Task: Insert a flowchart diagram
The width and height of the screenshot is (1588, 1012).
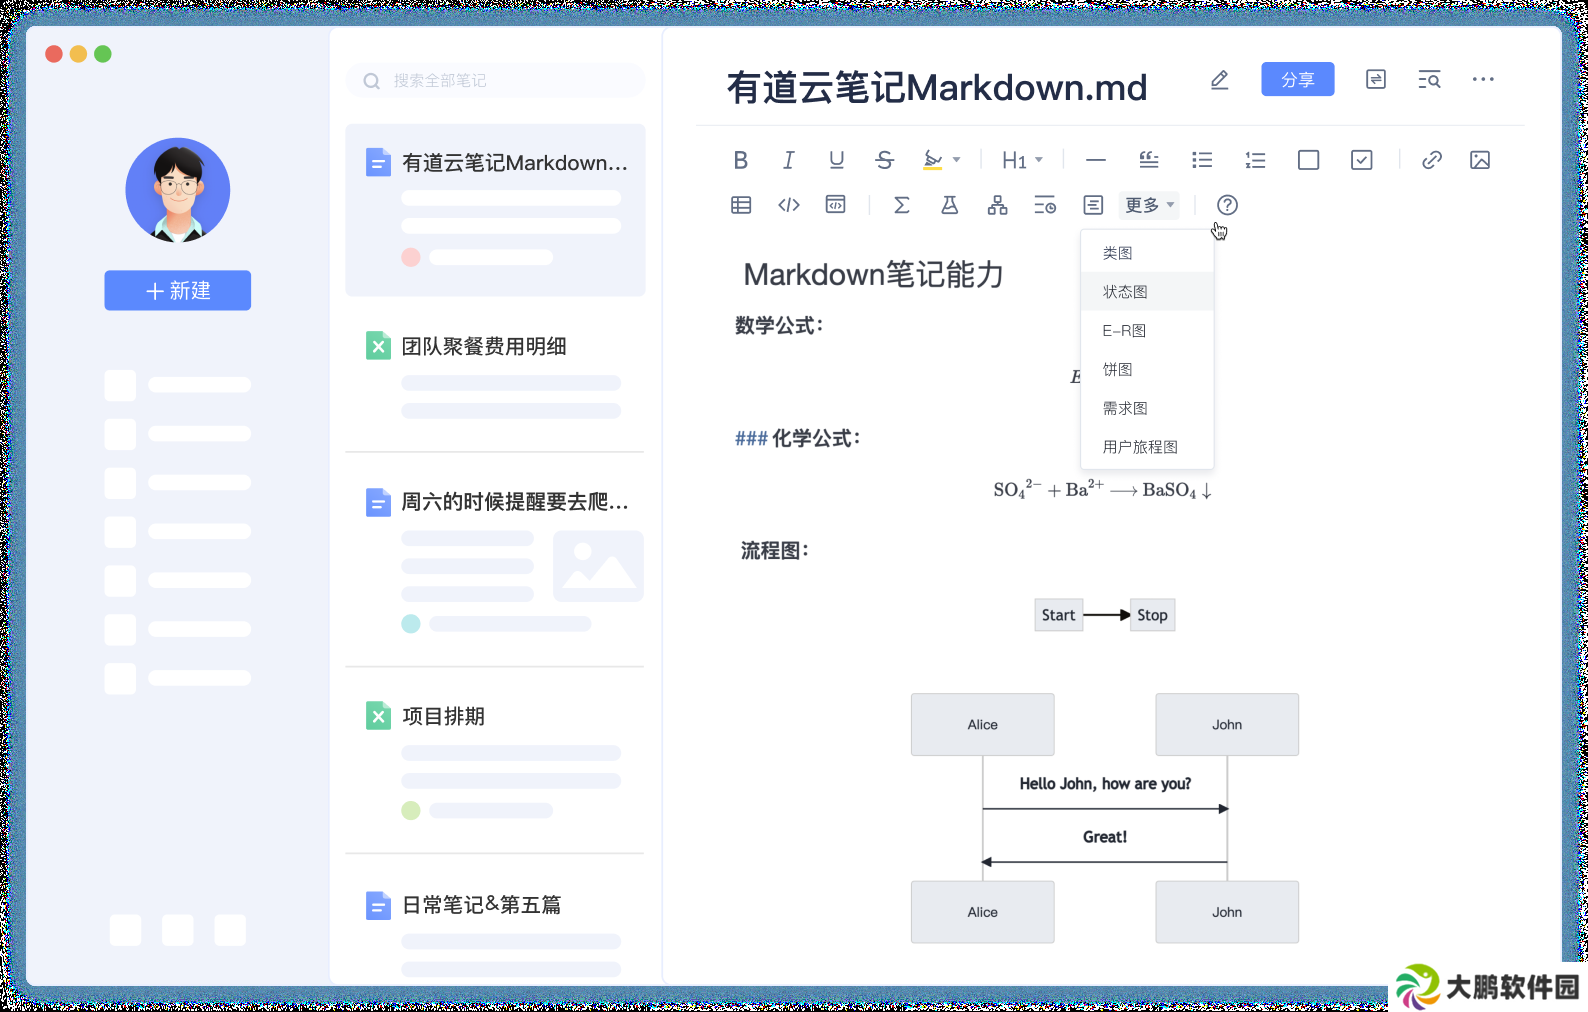Action: click(x=997, y=205)
